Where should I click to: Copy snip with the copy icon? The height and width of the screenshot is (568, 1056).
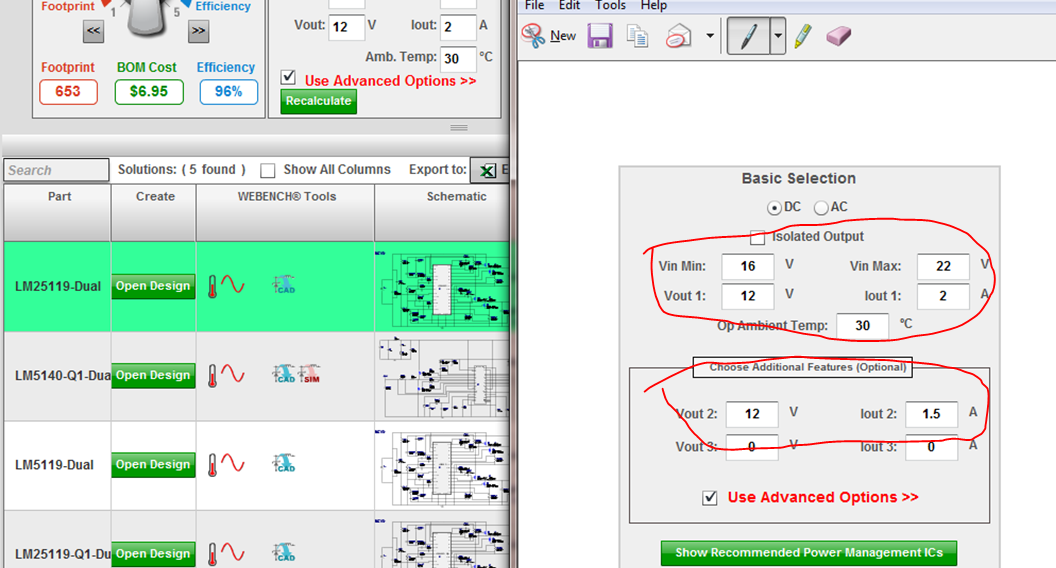tap(637, 36)
